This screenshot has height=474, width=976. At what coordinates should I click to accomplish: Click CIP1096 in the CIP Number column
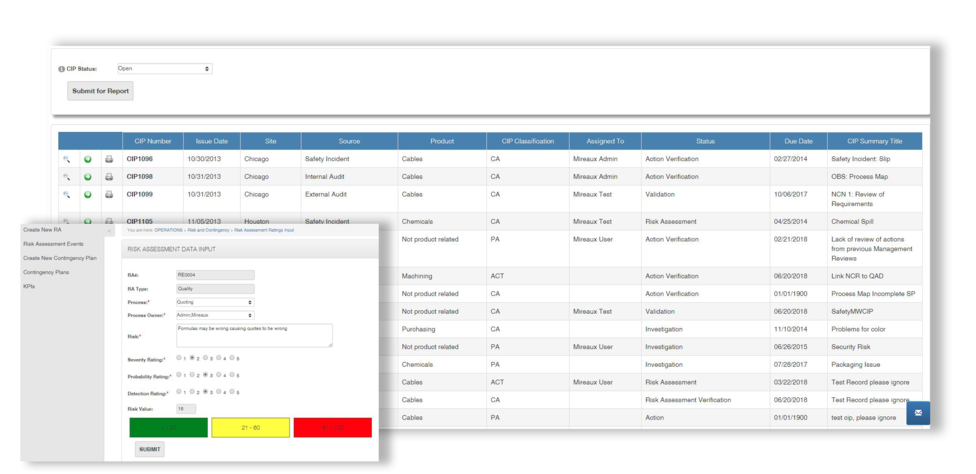139,159
